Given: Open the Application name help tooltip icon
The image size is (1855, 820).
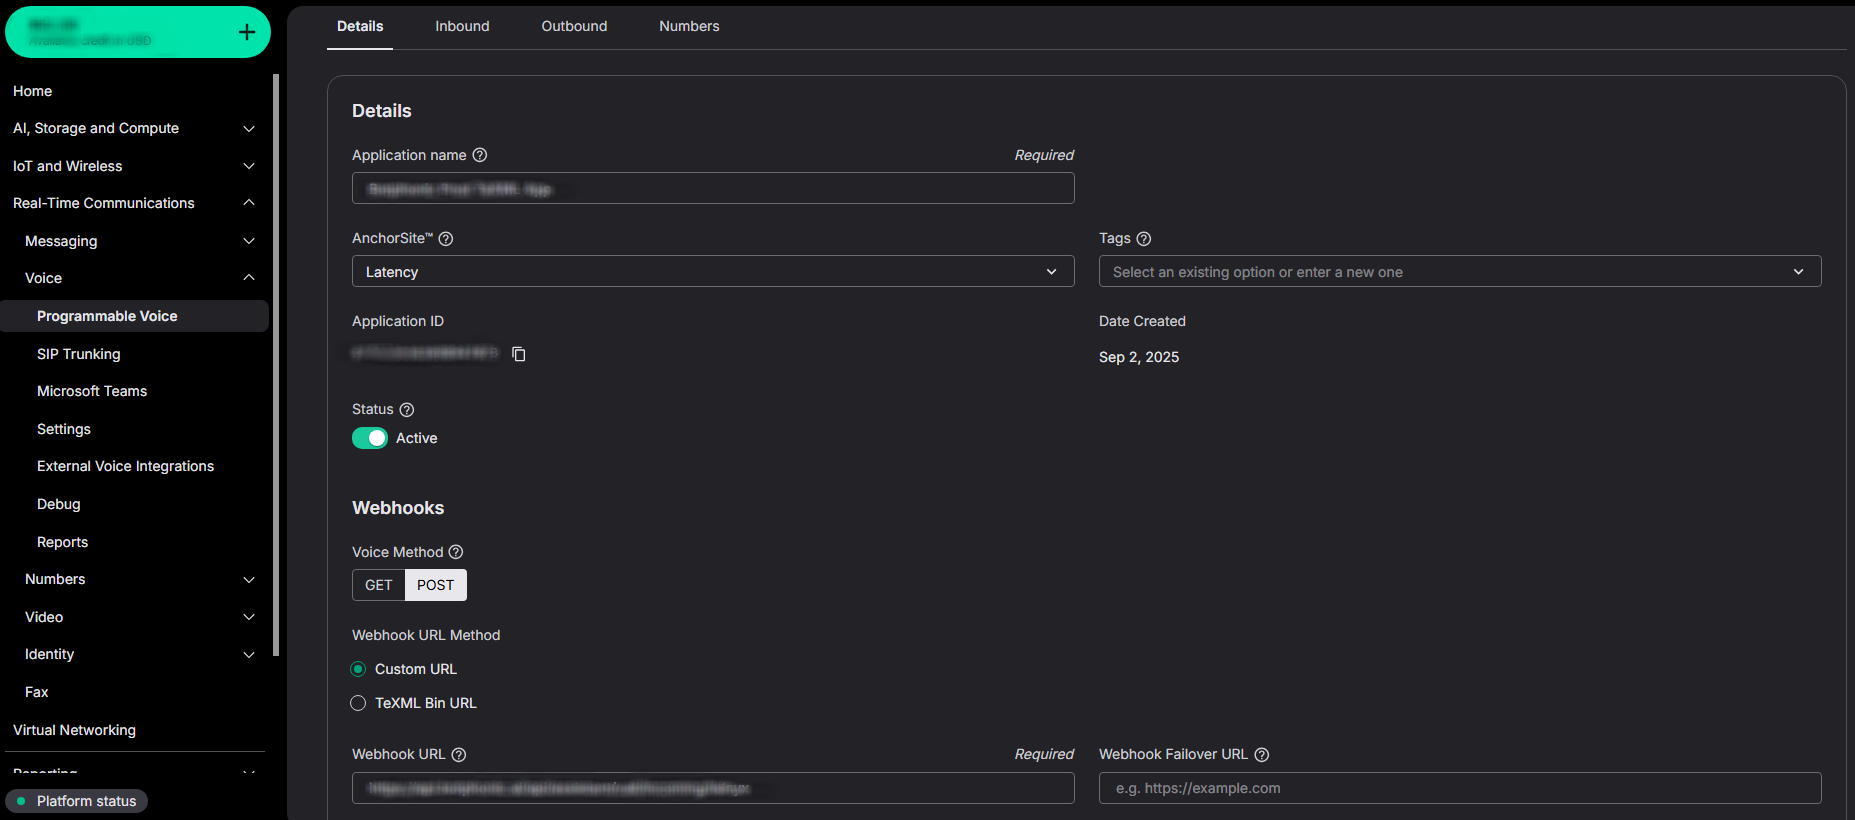Looking at the screenshot, I should (x=480, y=155).
